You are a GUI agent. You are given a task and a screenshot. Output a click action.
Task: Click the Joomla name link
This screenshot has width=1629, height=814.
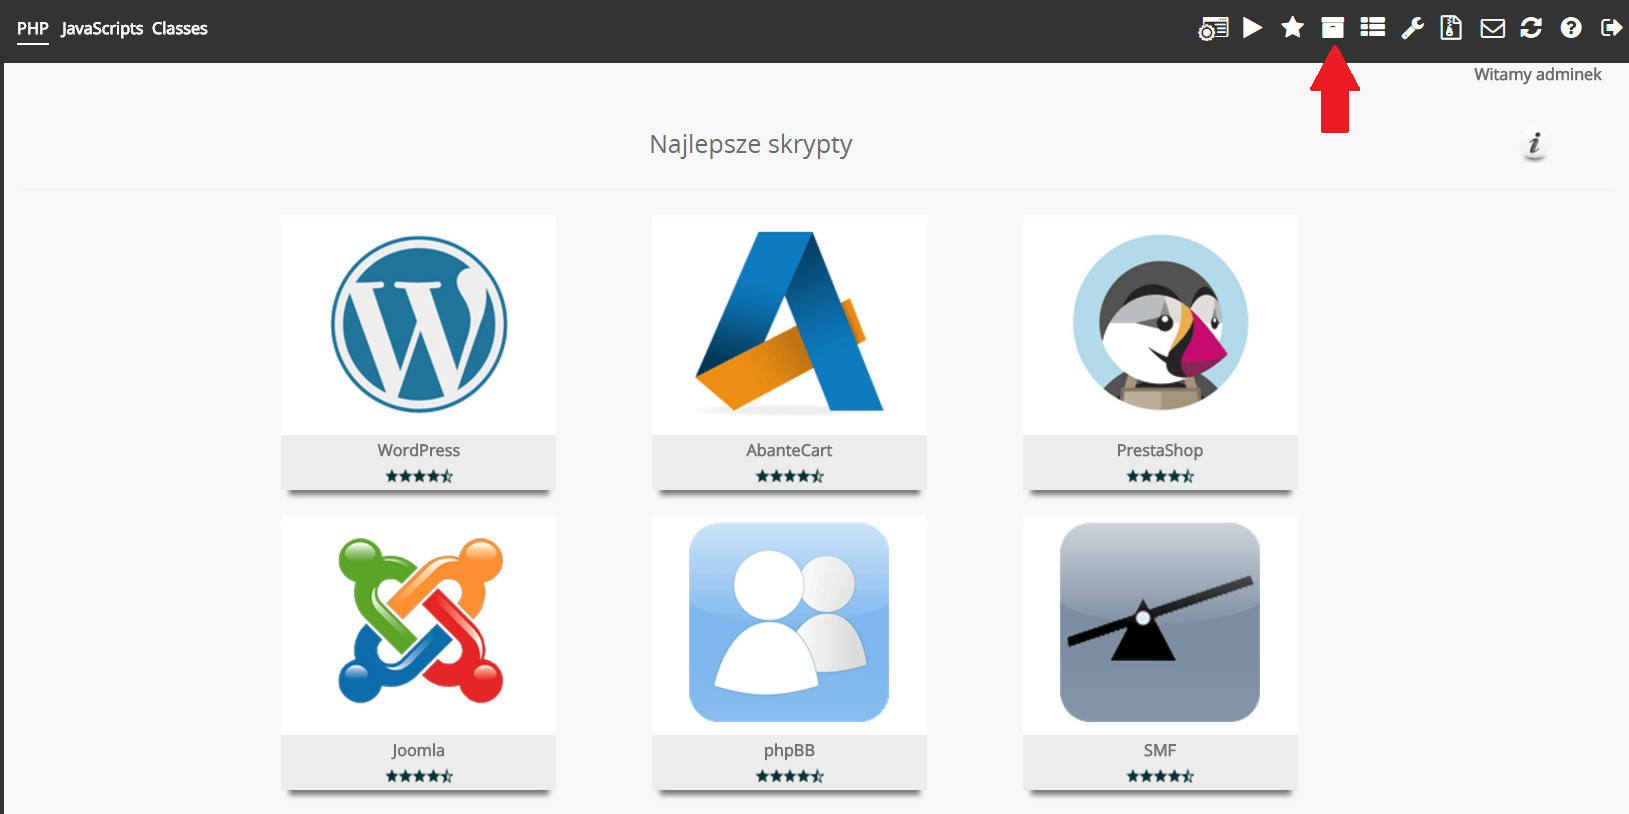[x=418, y=750]
